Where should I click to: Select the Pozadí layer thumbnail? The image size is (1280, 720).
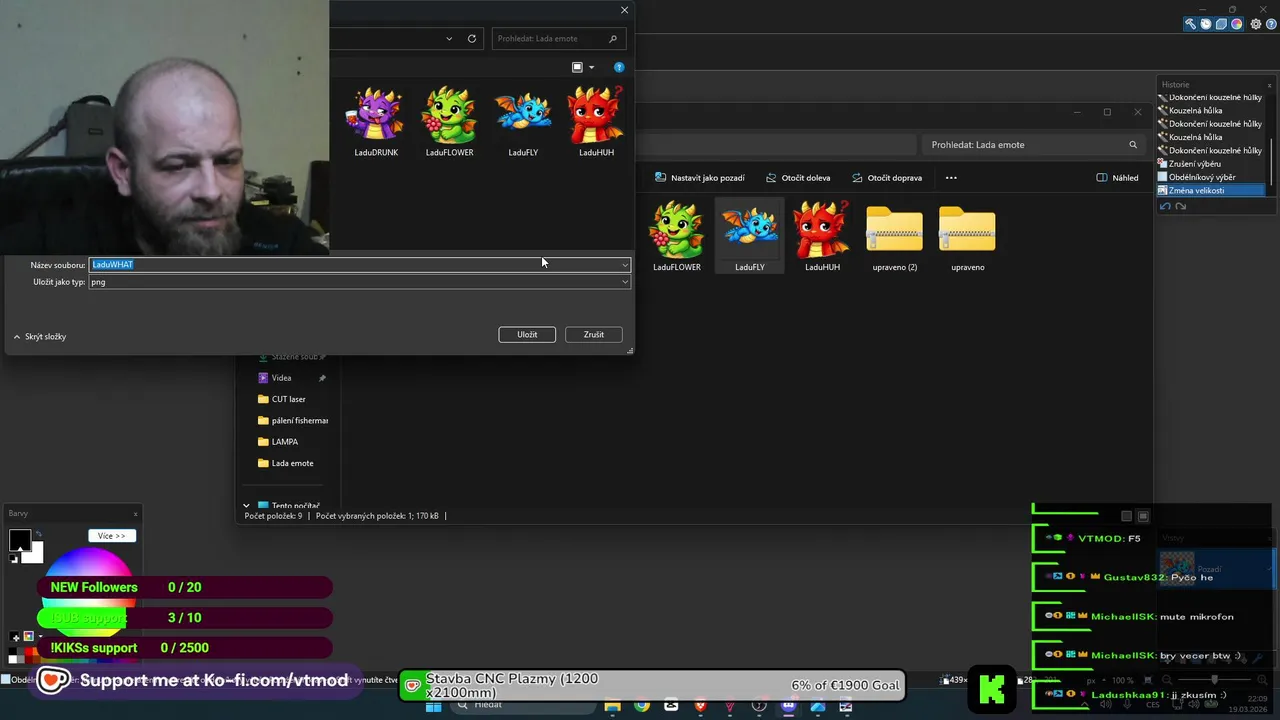[x=1177, y=569]
